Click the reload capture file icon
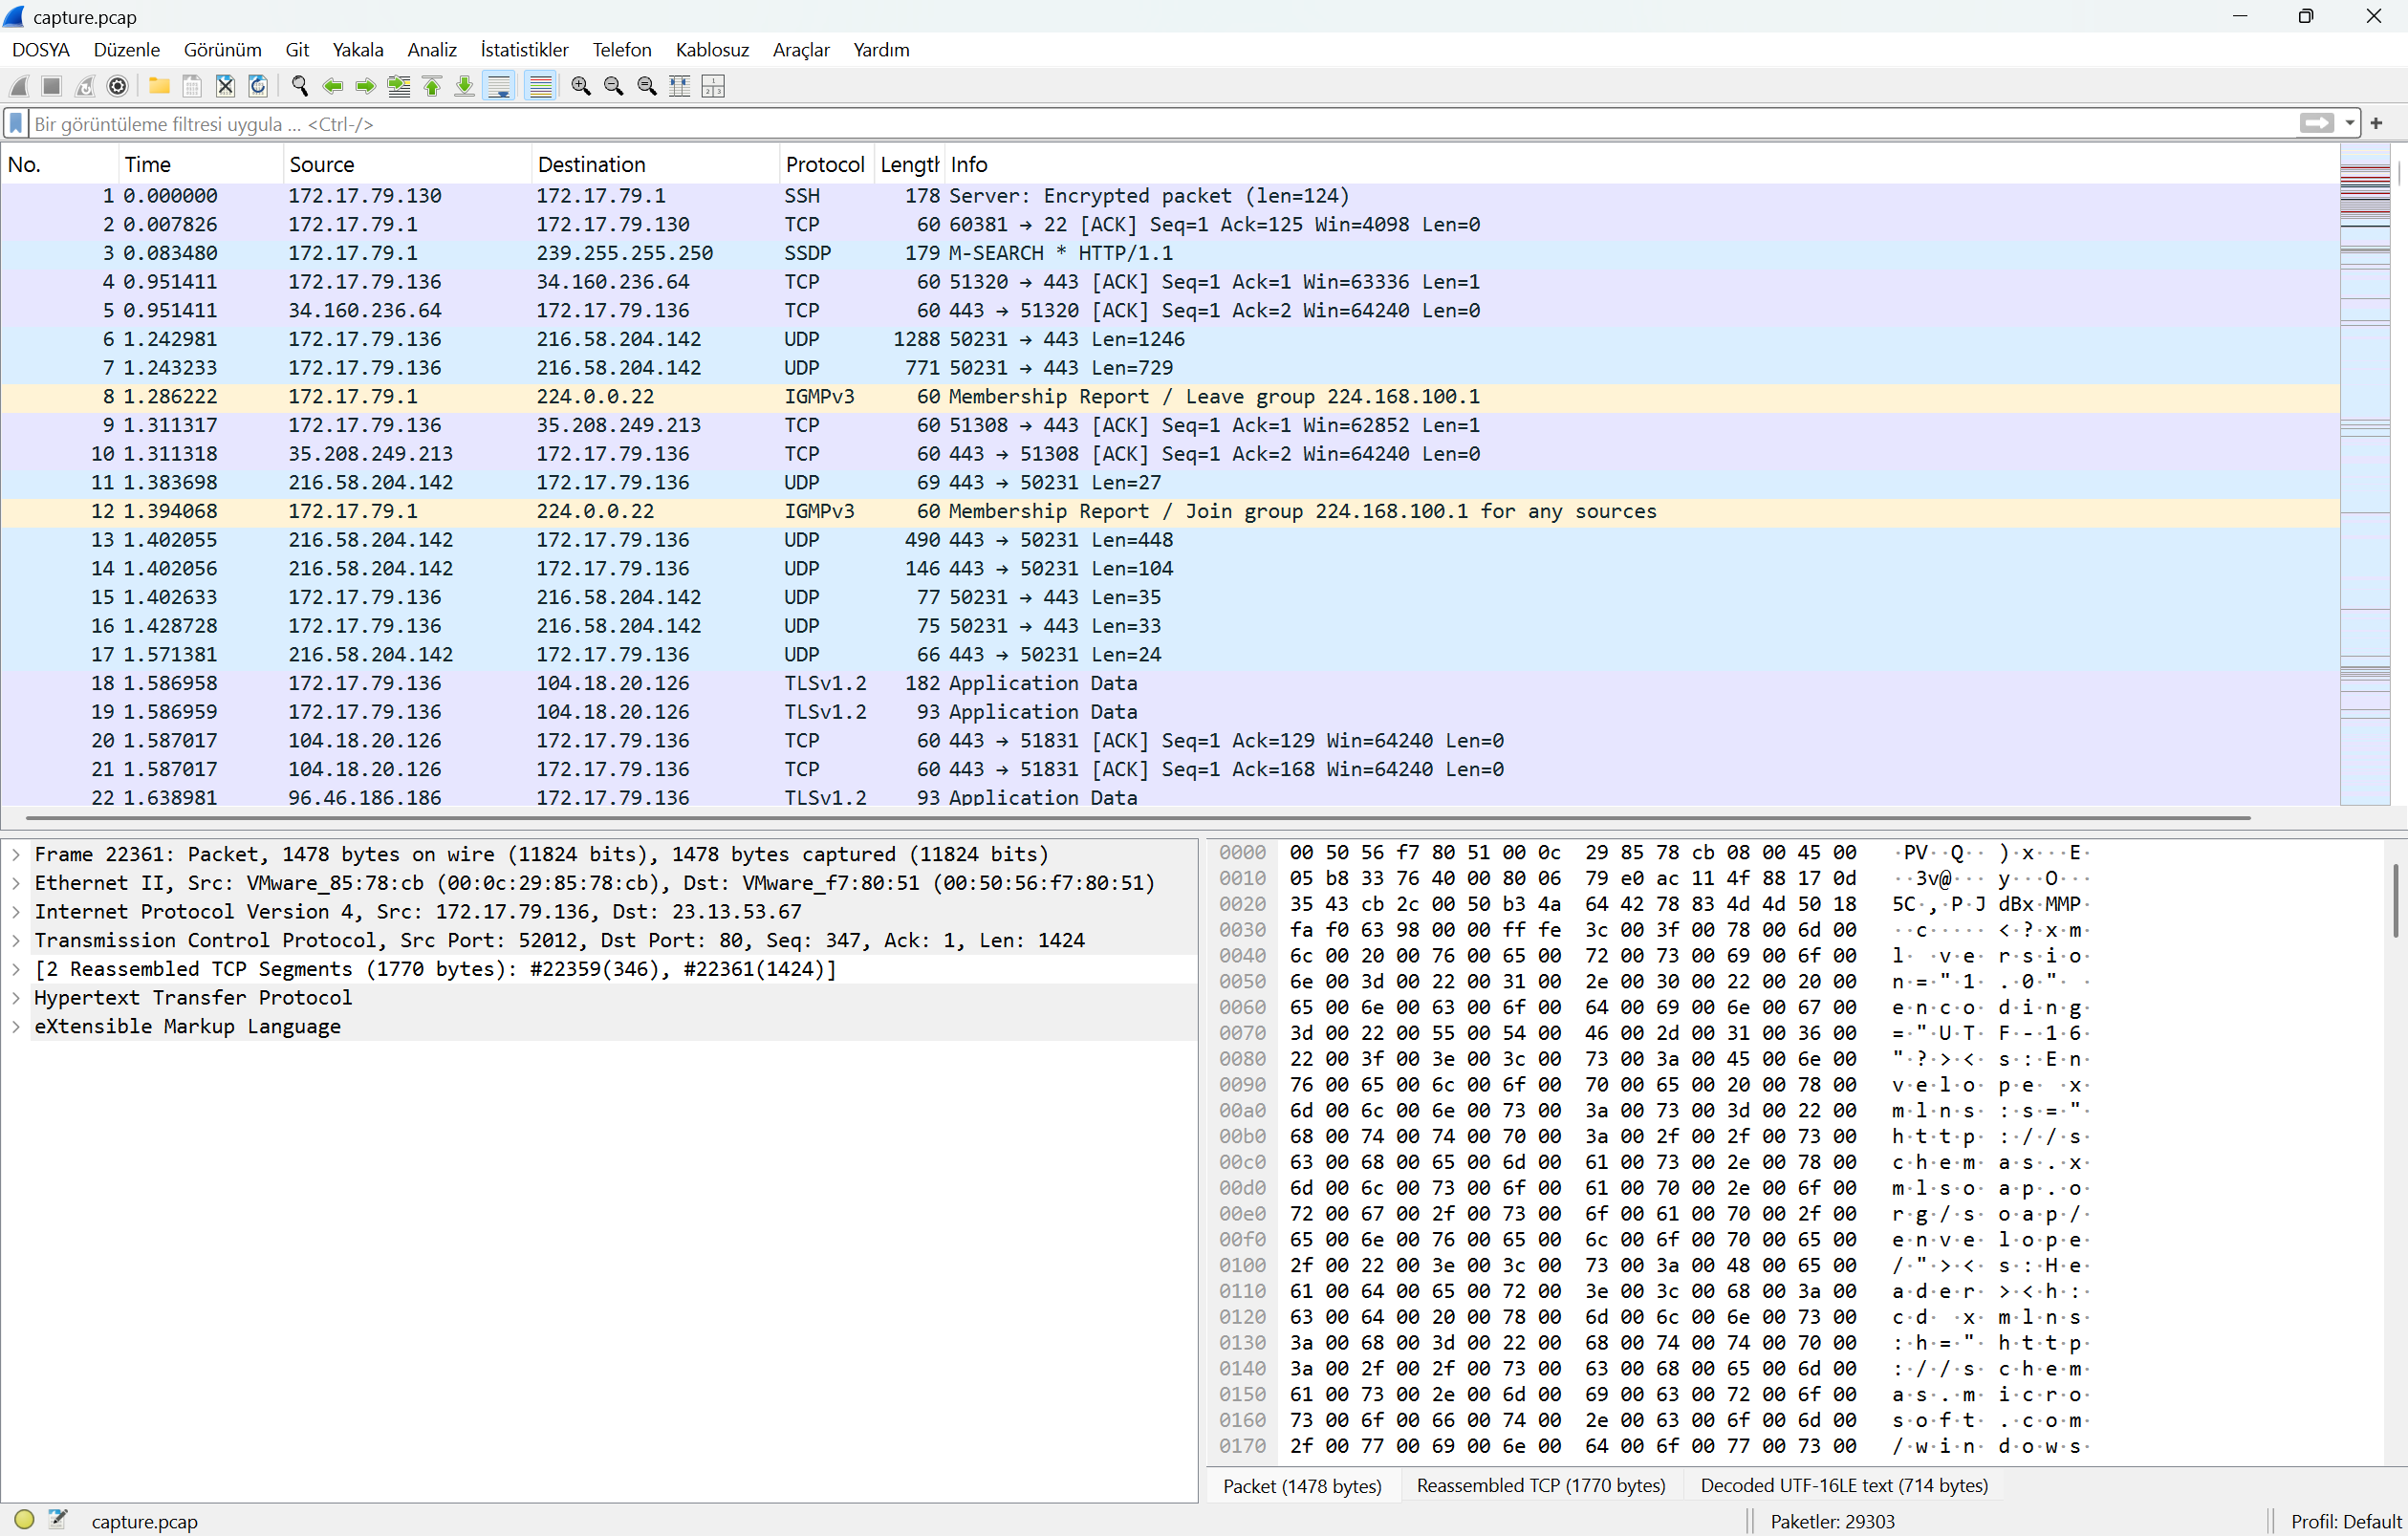 pos(258,86)
